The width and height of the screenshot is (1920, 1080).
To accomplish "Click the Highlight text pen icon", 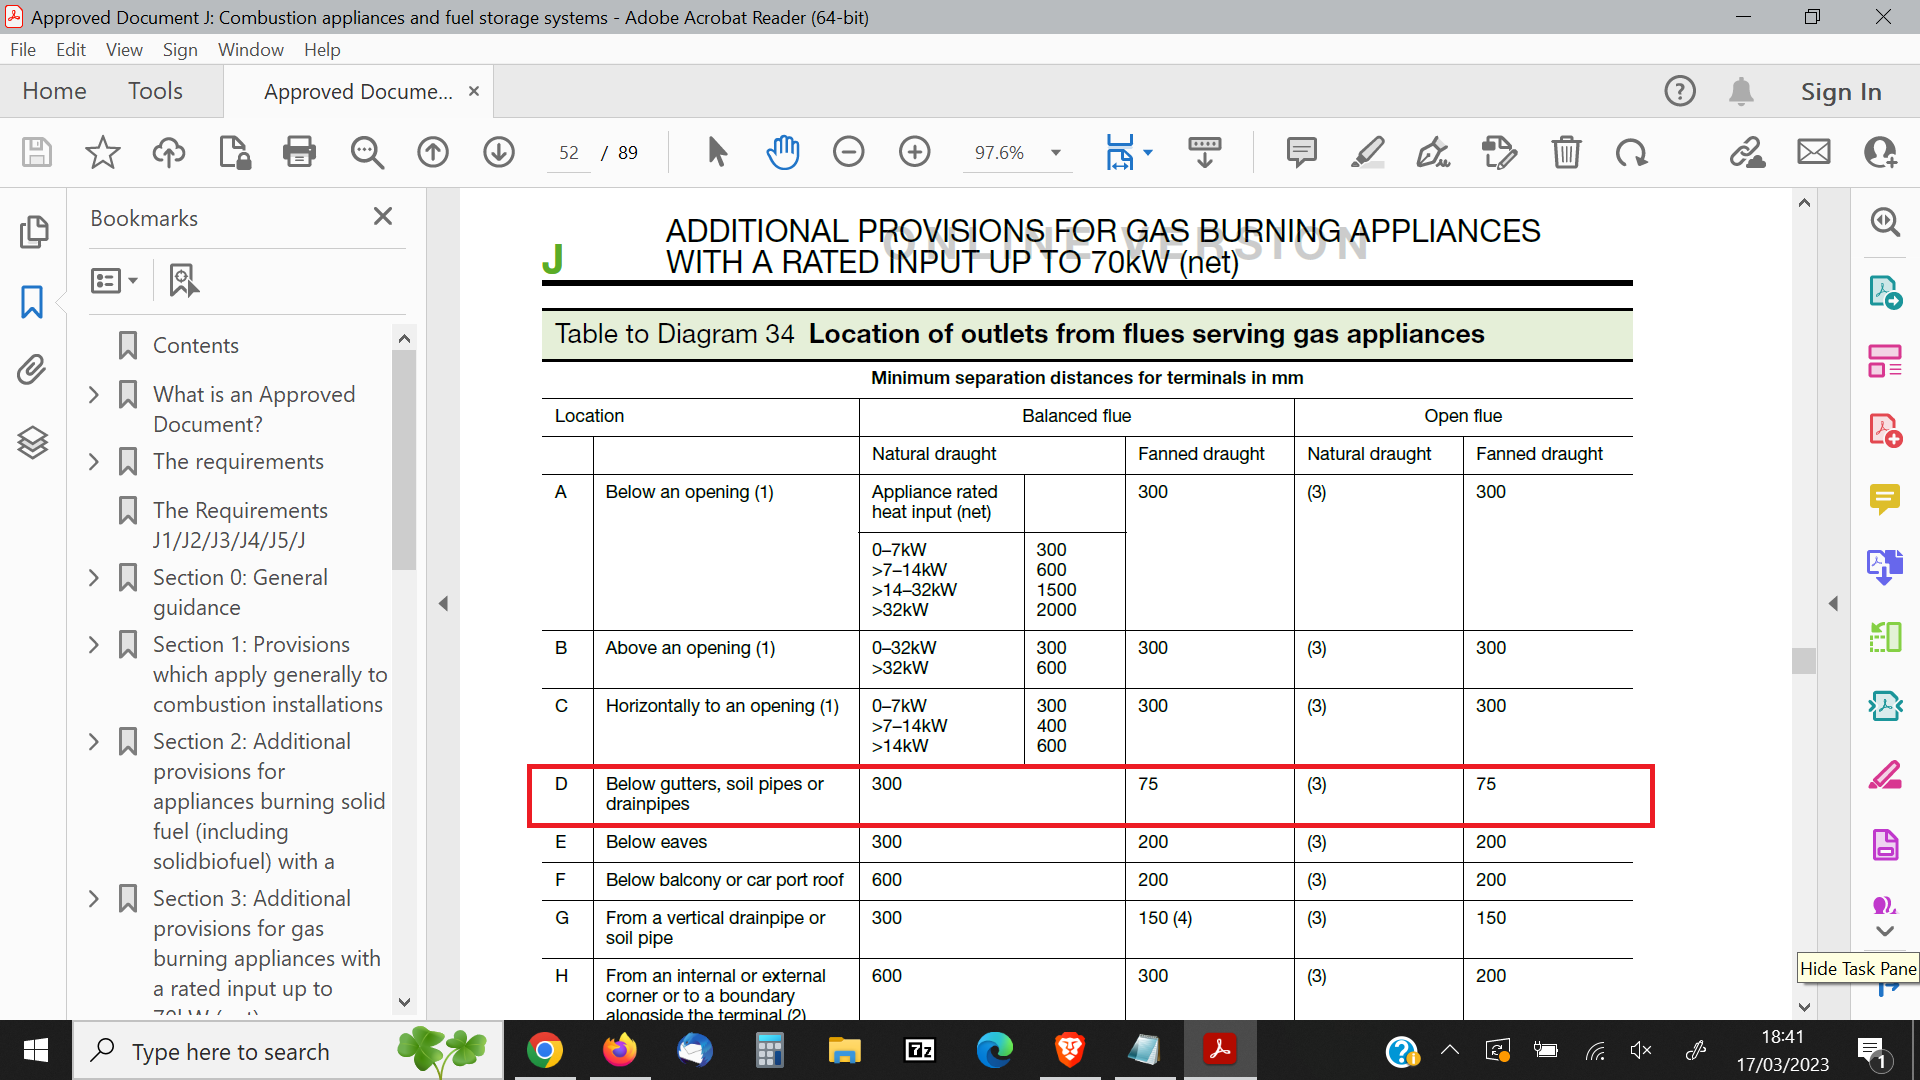I will click(1367, 152).
